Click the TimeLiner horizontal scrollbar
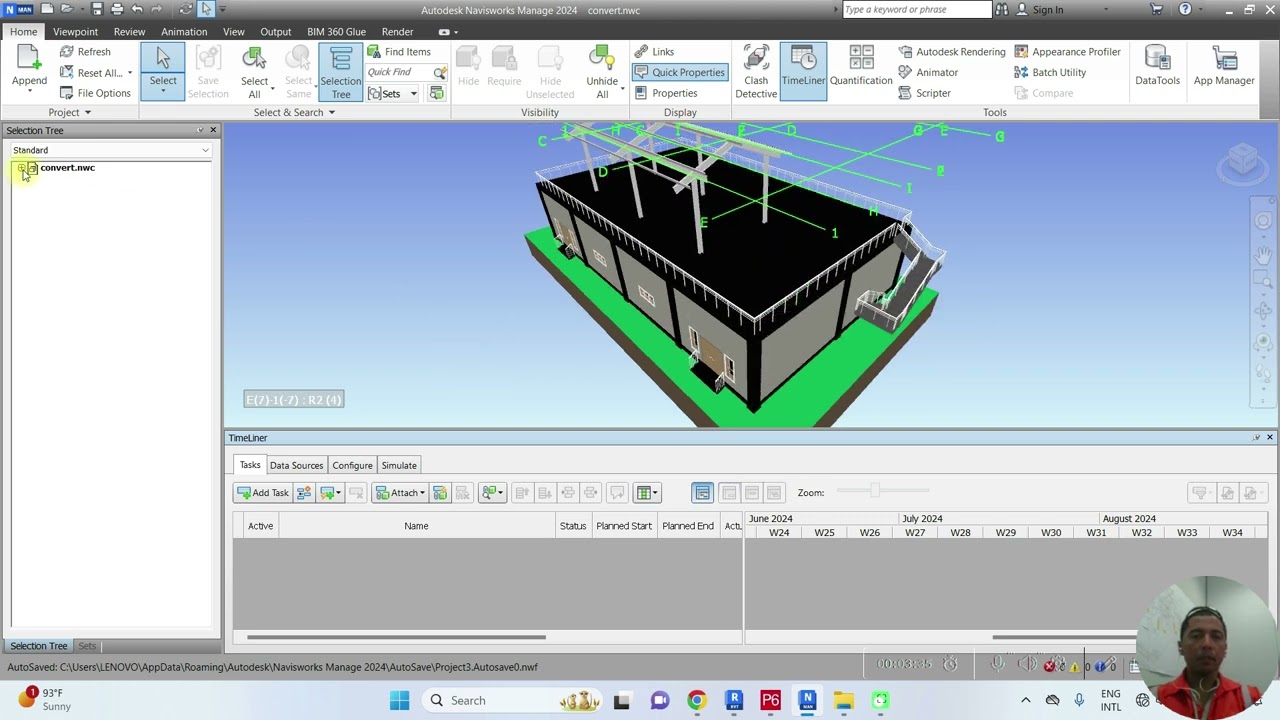 click(x=396, y=637)
